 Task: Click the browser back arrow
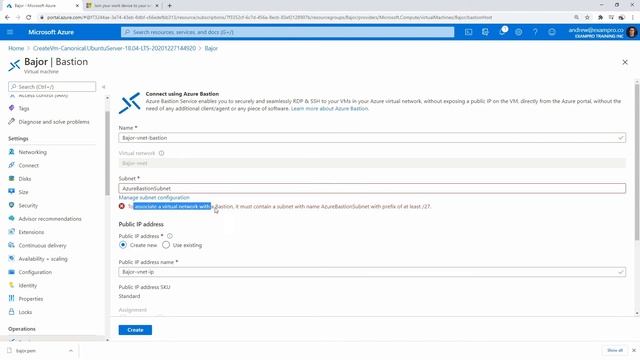pyautogui.click(x=7, y=17)
